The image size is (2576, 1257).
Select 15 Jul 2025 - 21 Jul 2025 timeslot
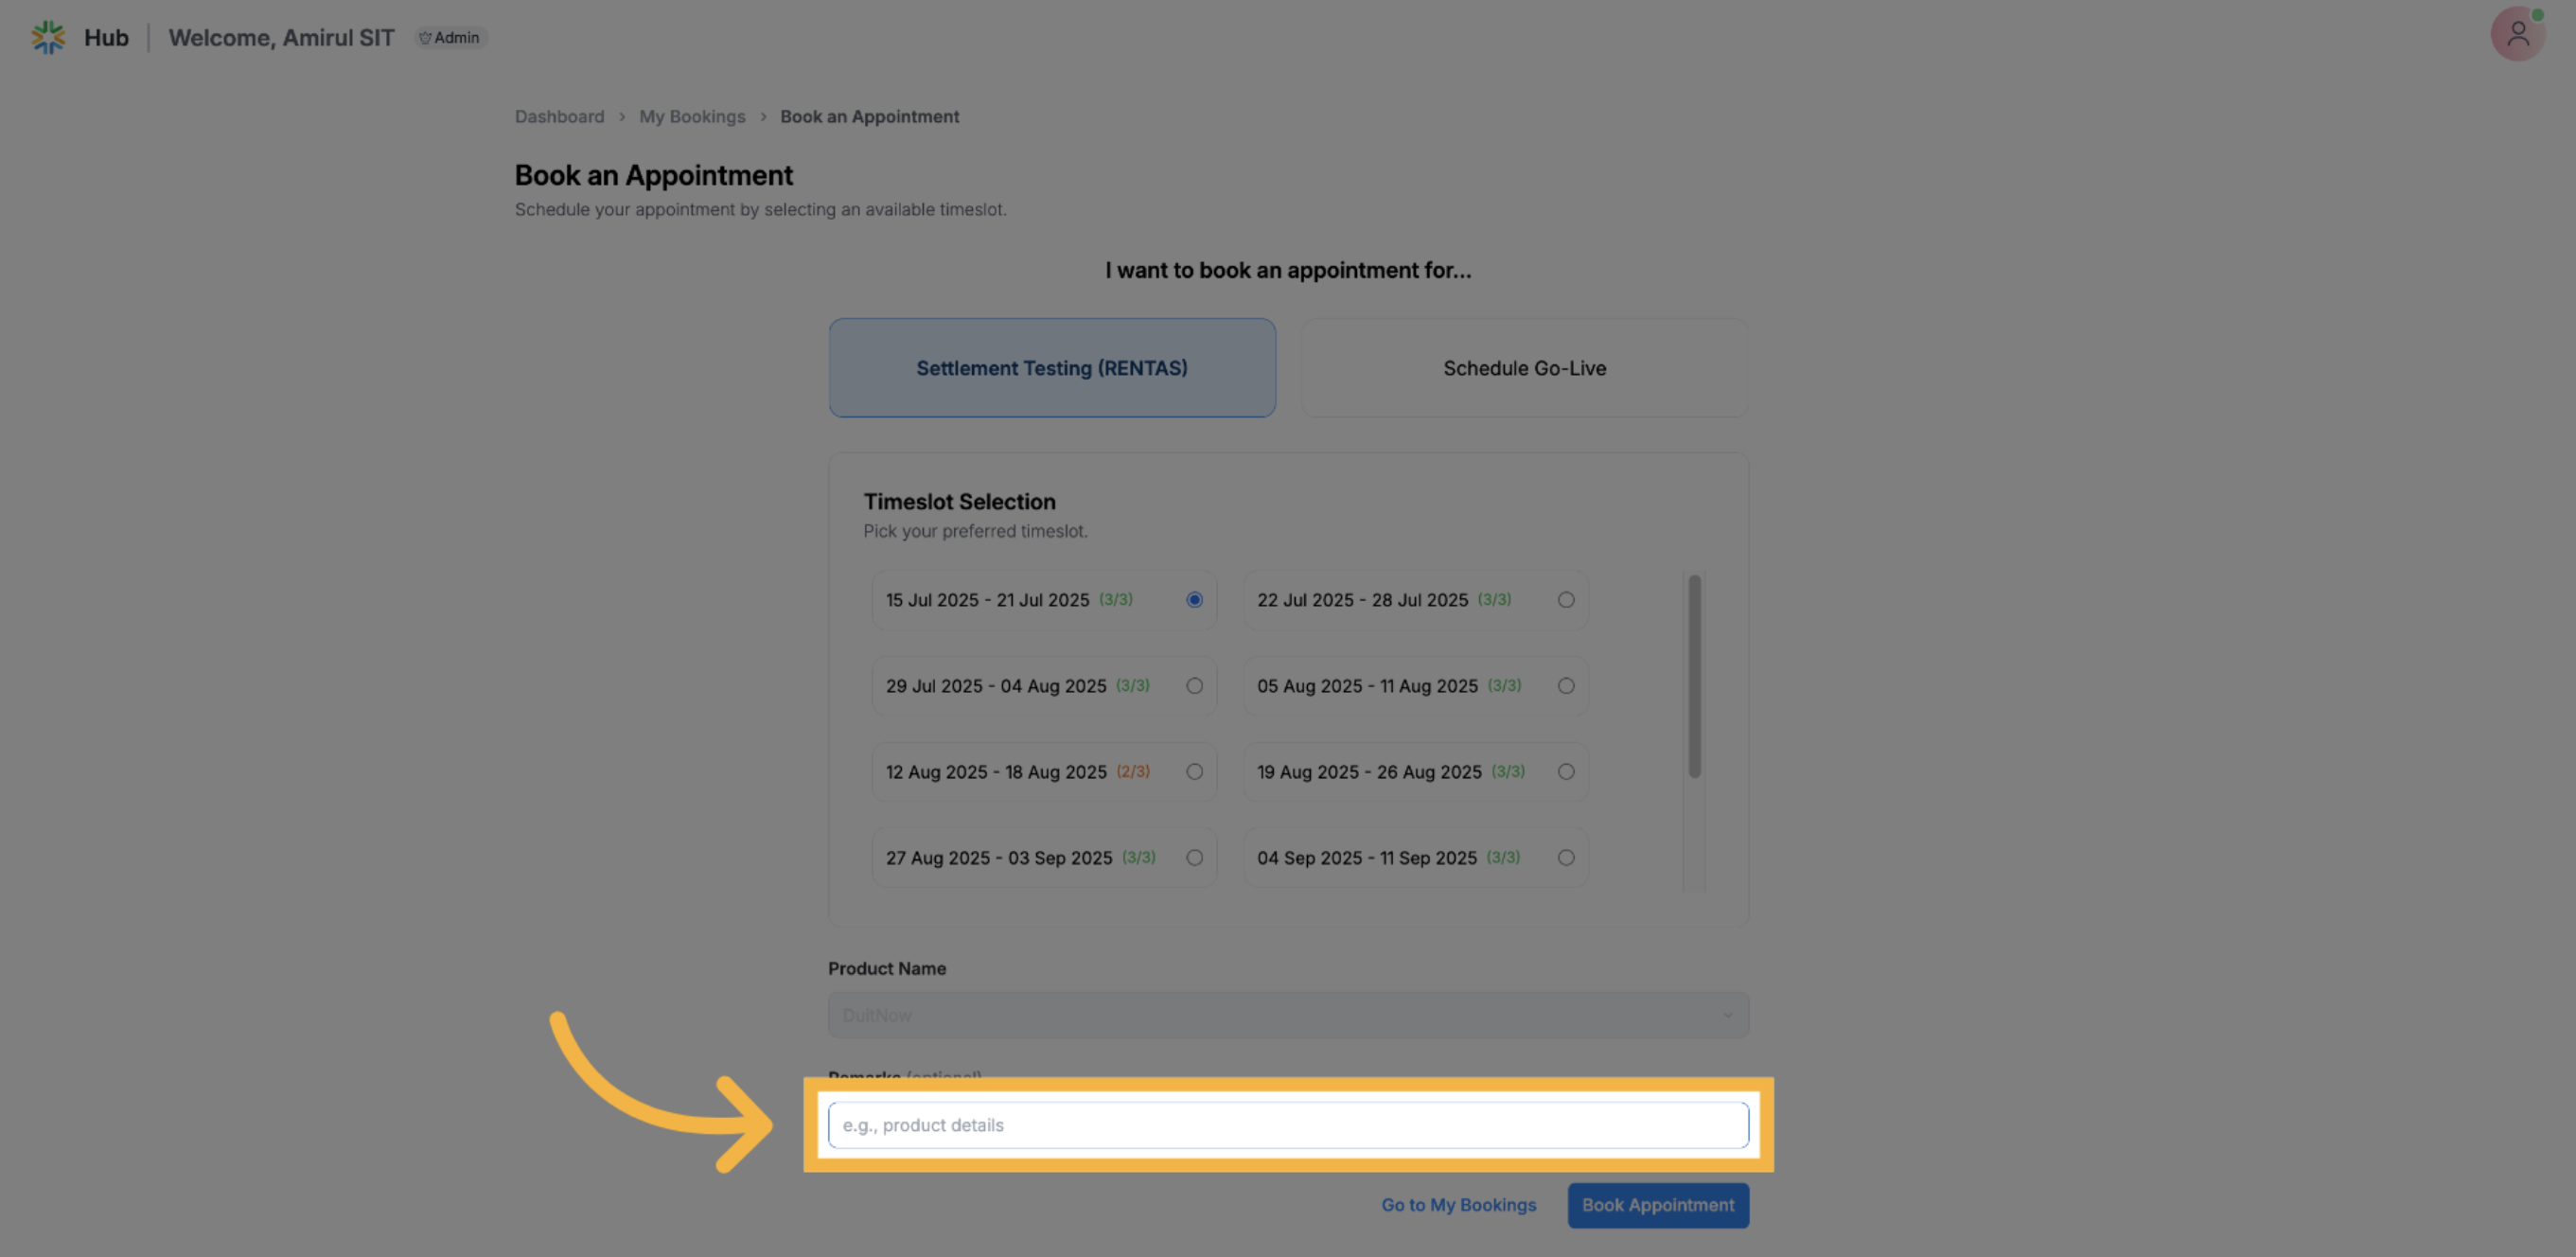(x=1194, y=600)
